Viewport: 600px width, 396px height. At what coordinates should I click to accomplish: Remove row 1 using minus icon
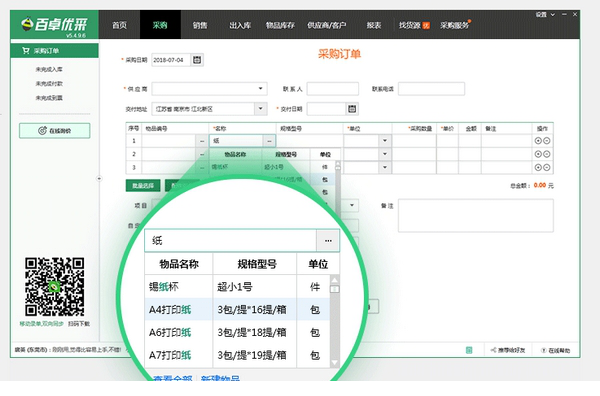[x=547, y=141]
